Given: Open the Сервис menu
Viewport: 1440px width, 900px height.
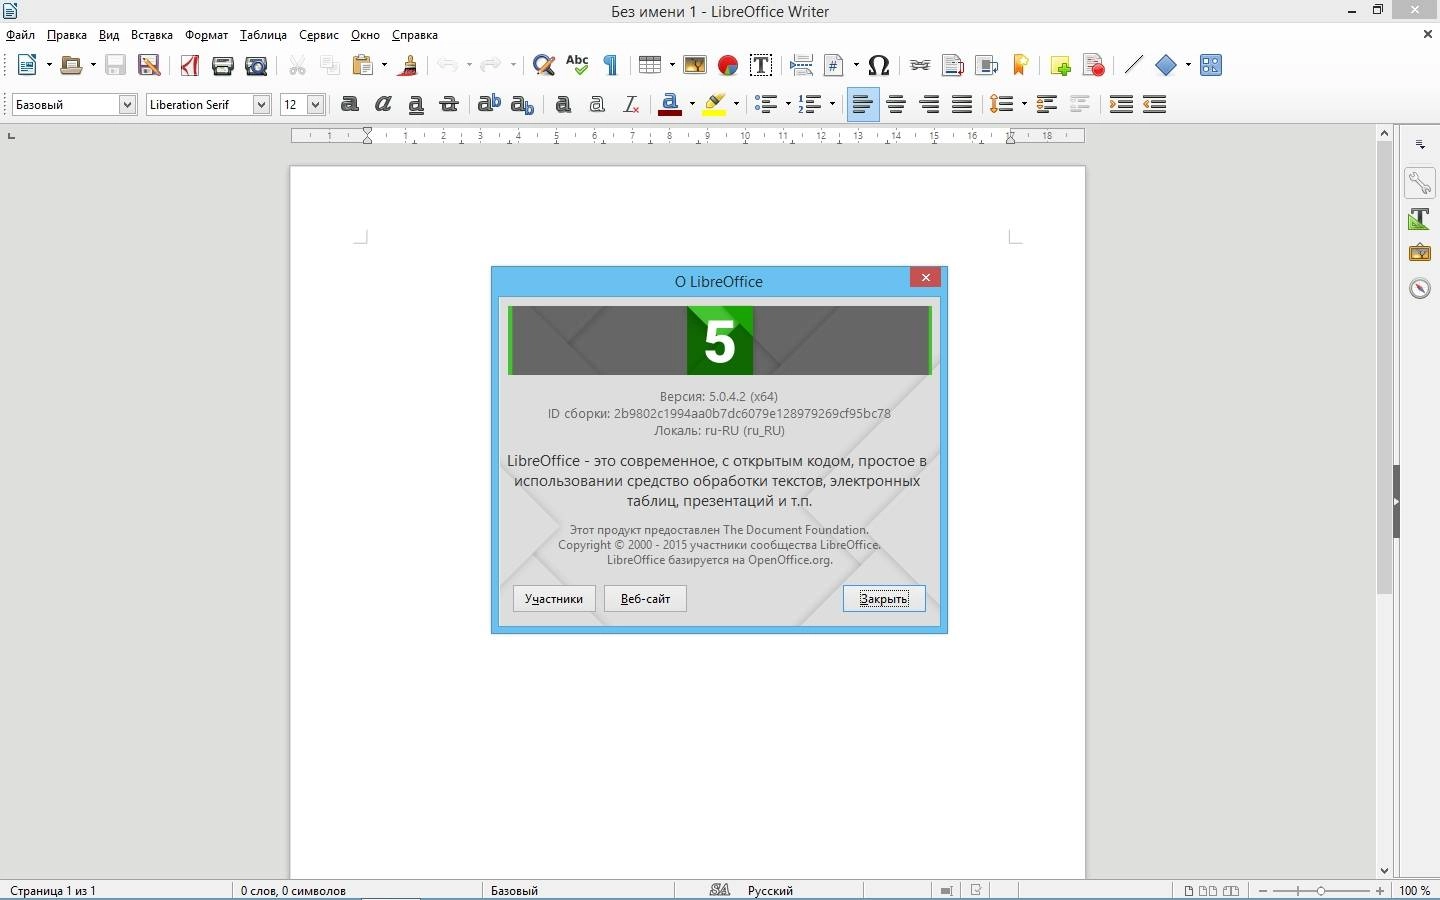Looking at the screenshot, I should click(319, 35).
